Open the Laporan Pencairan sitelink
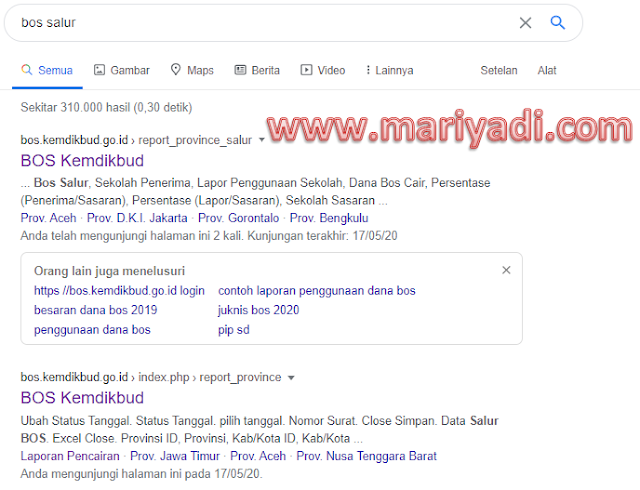This screenshot has height=490, width=640. click(70, 456)
